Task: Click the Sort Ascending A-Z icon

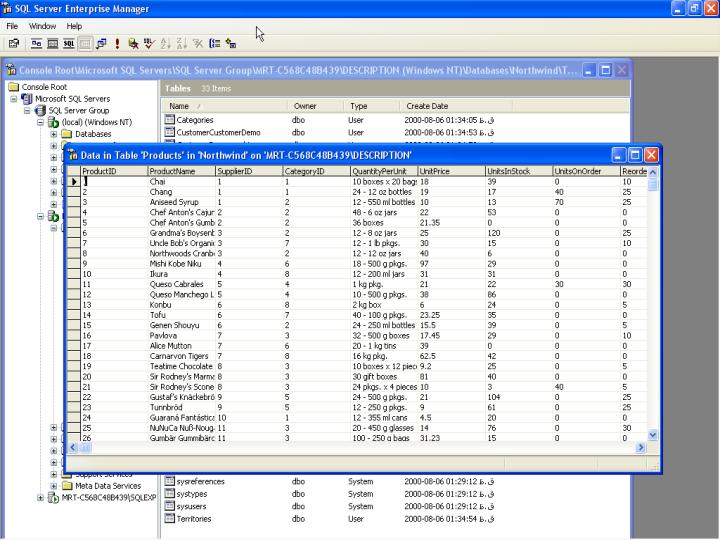Action: (x=165, y=44)
